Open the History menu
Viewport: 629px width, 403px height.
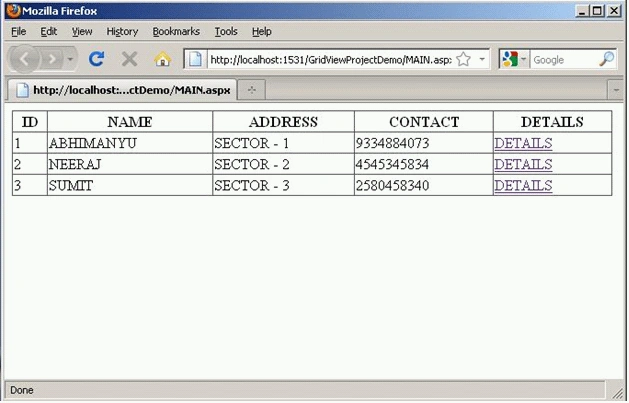pos(122,31)
